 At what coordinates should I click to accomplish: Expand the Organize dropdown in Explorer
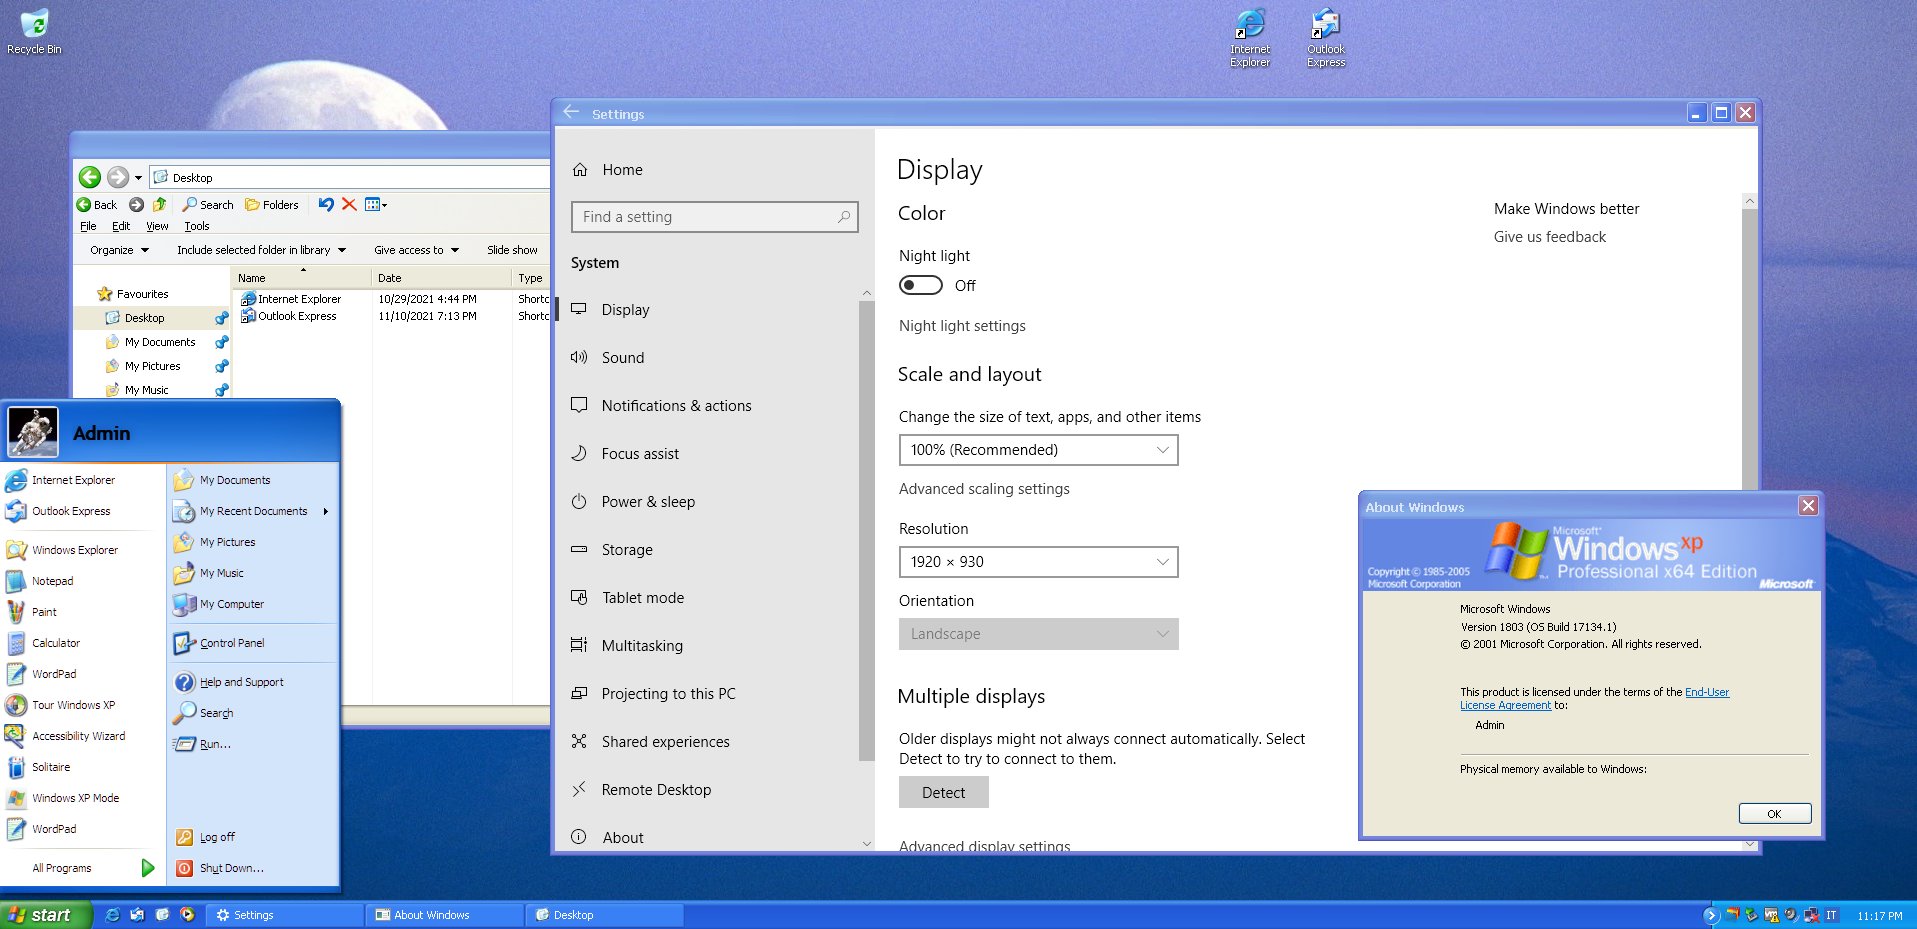(x=119, y=250)
